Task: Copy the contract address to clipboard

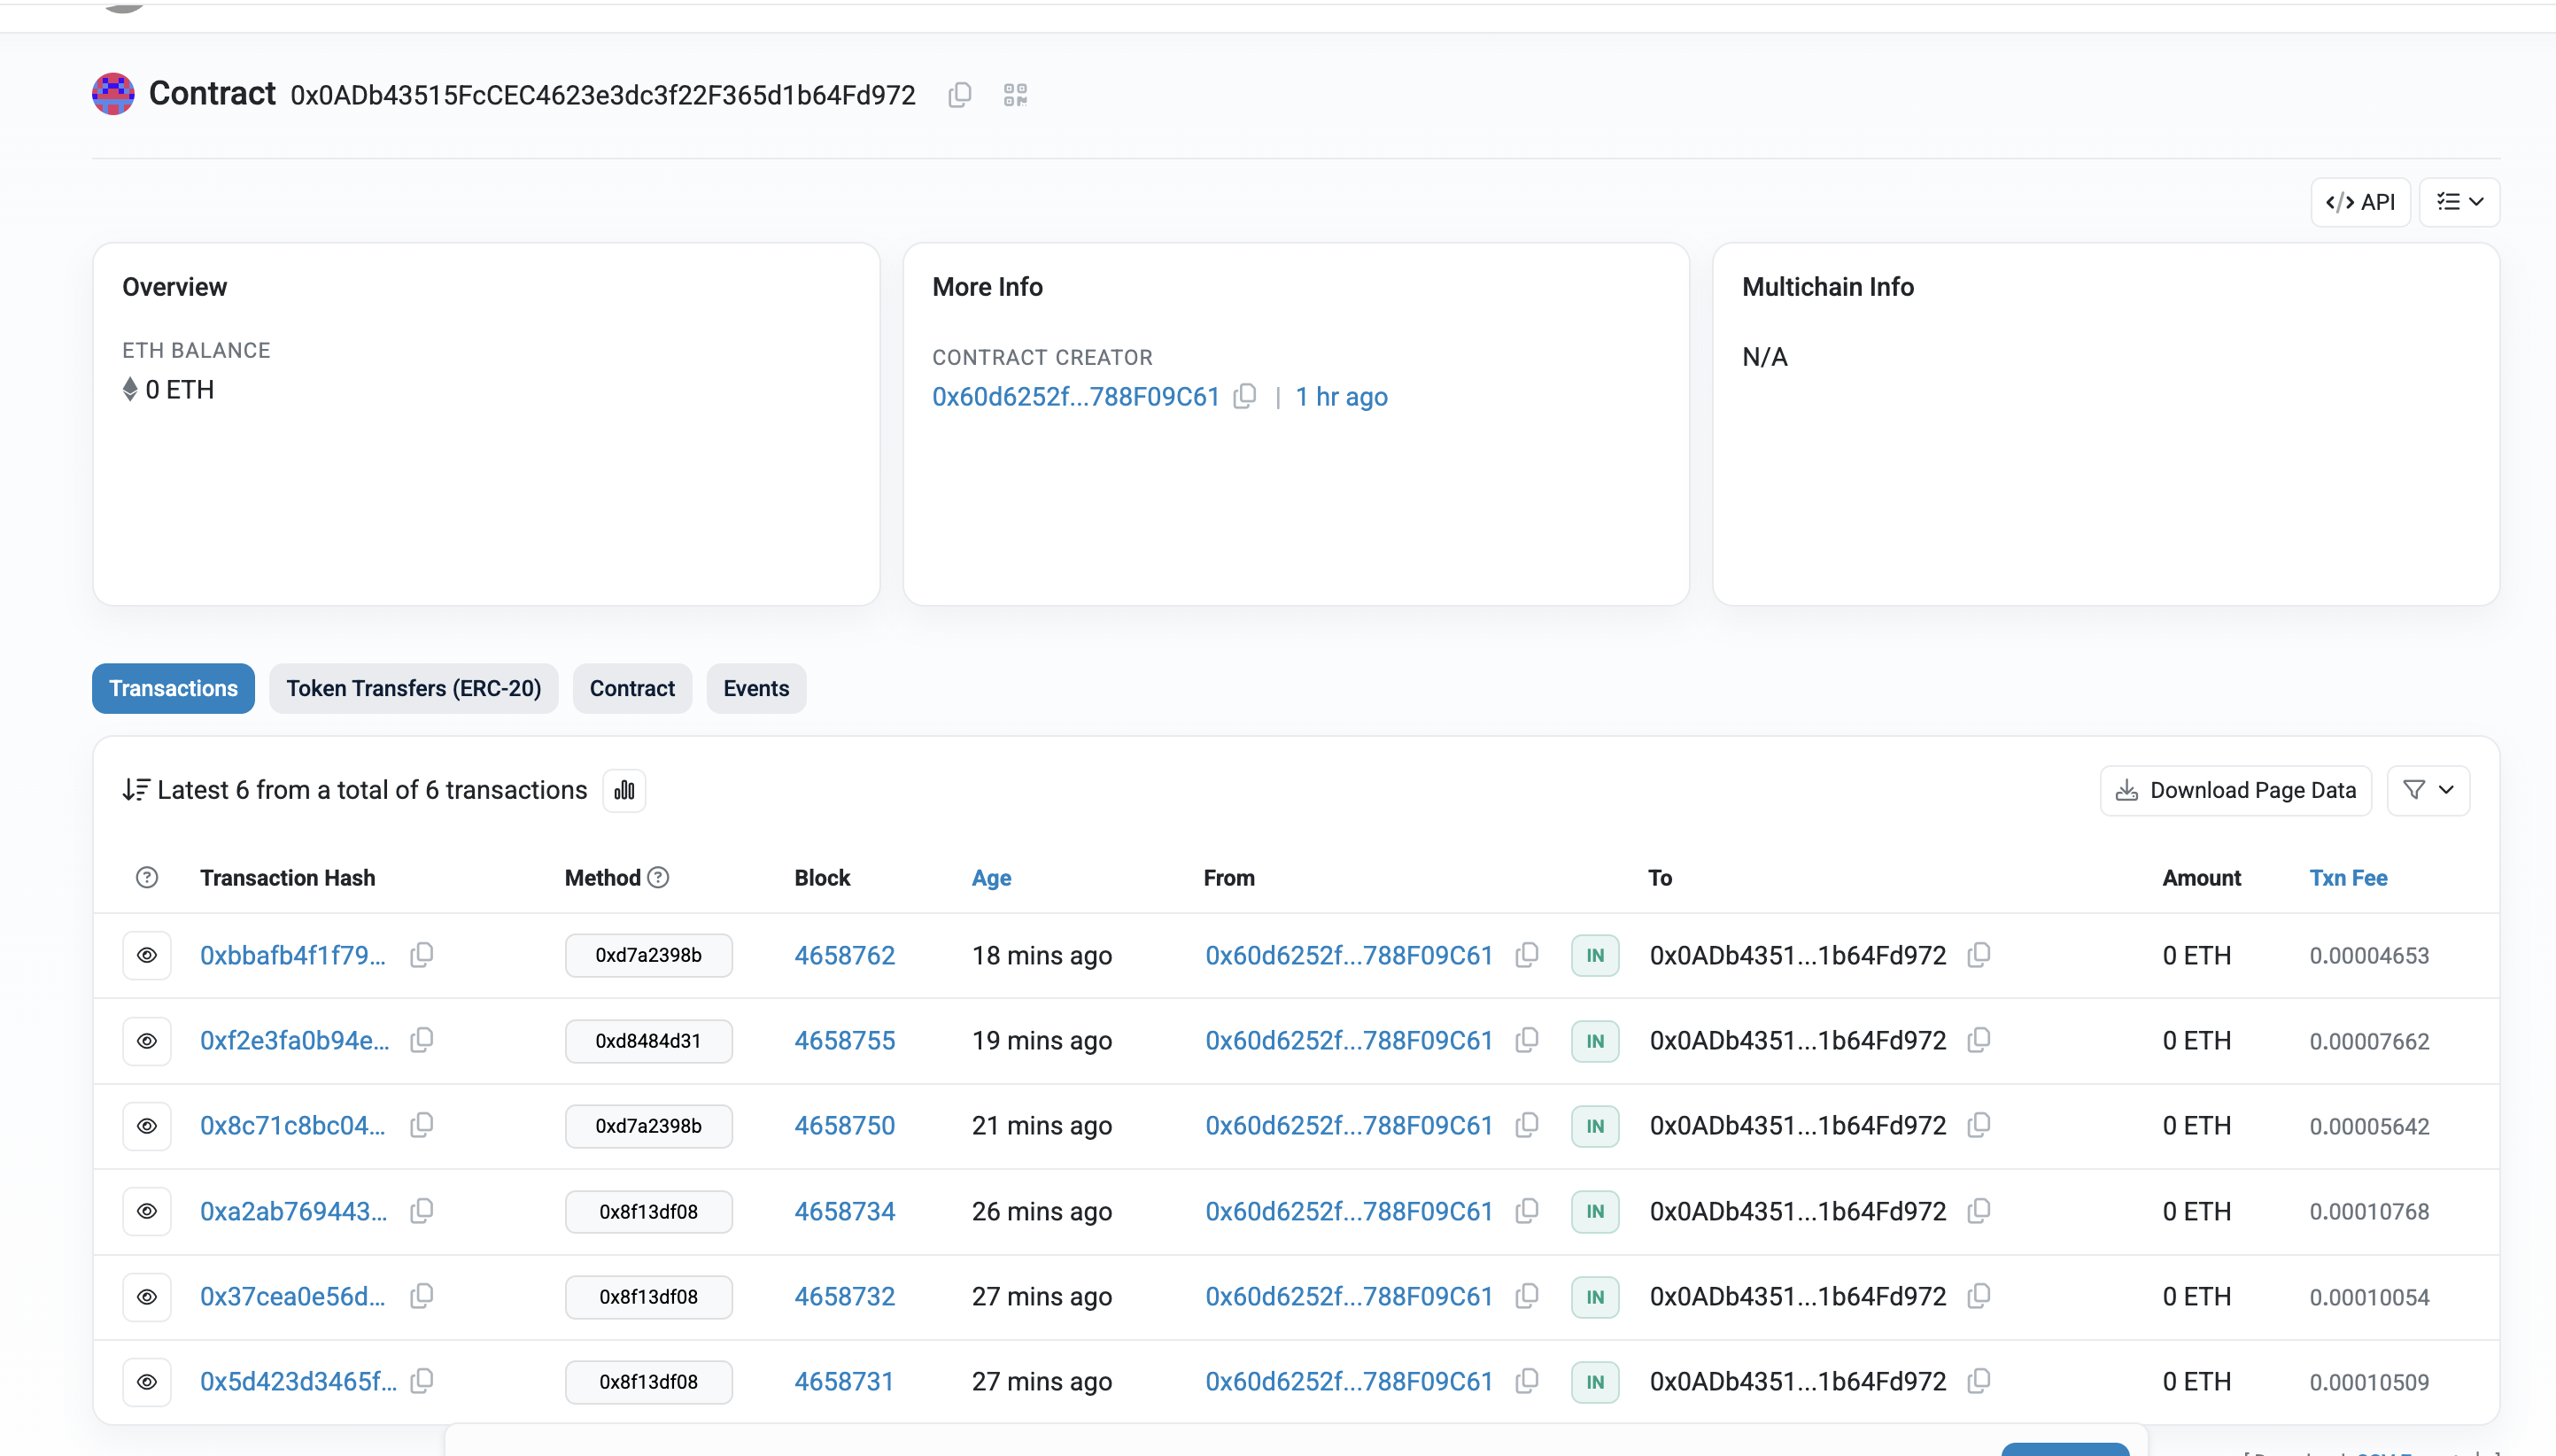Action: [959, 95]
